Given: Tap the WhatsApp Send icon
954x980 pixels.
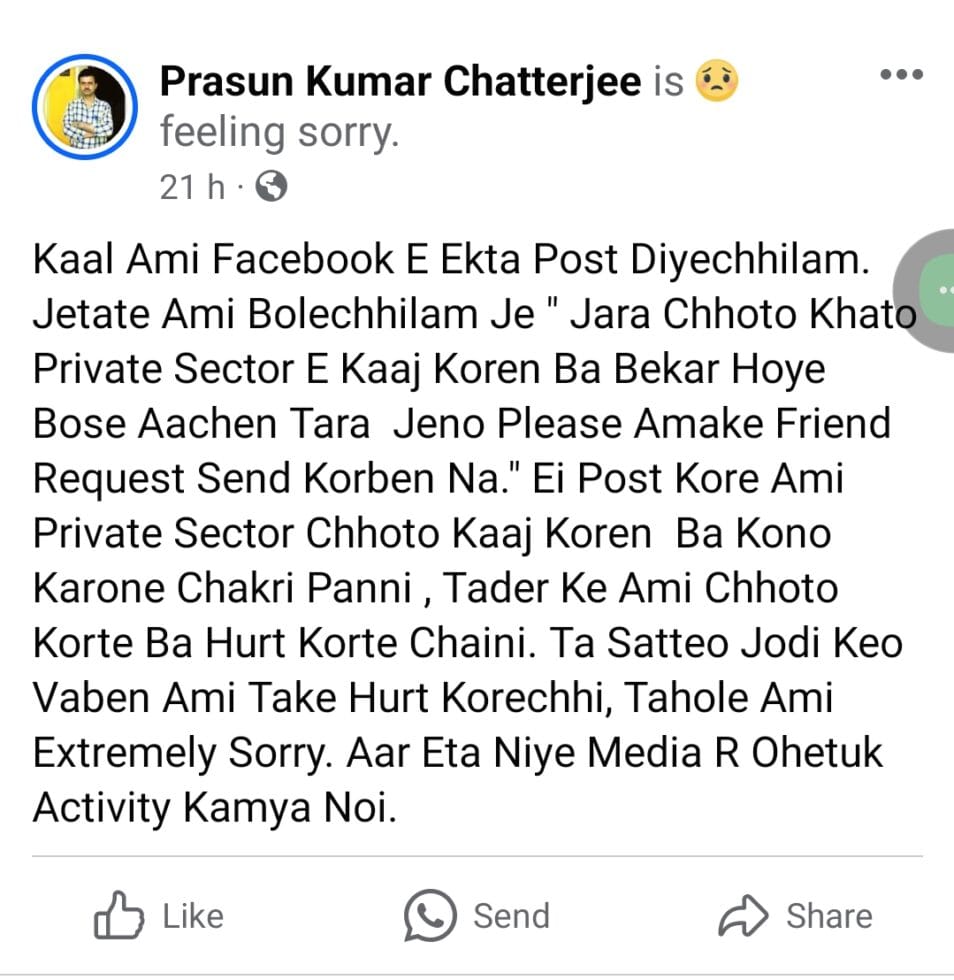Looking at the screenshot, I should pyautogui.click(x=430, y=916).
